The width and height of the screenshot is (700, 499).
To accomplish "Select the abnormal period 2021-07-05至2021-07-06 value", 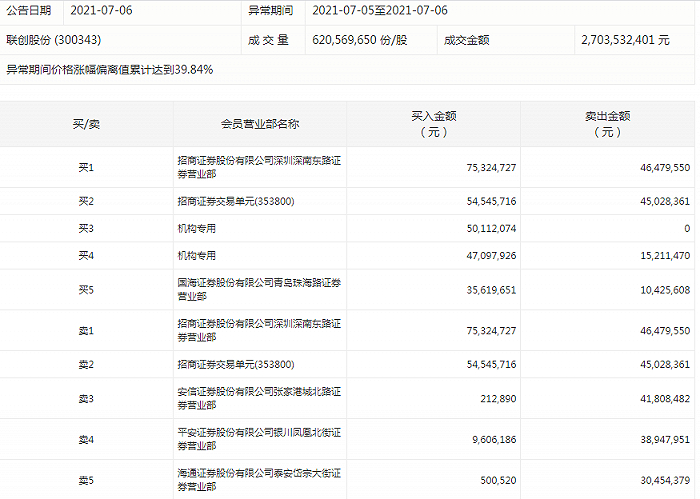I will 380,11.
